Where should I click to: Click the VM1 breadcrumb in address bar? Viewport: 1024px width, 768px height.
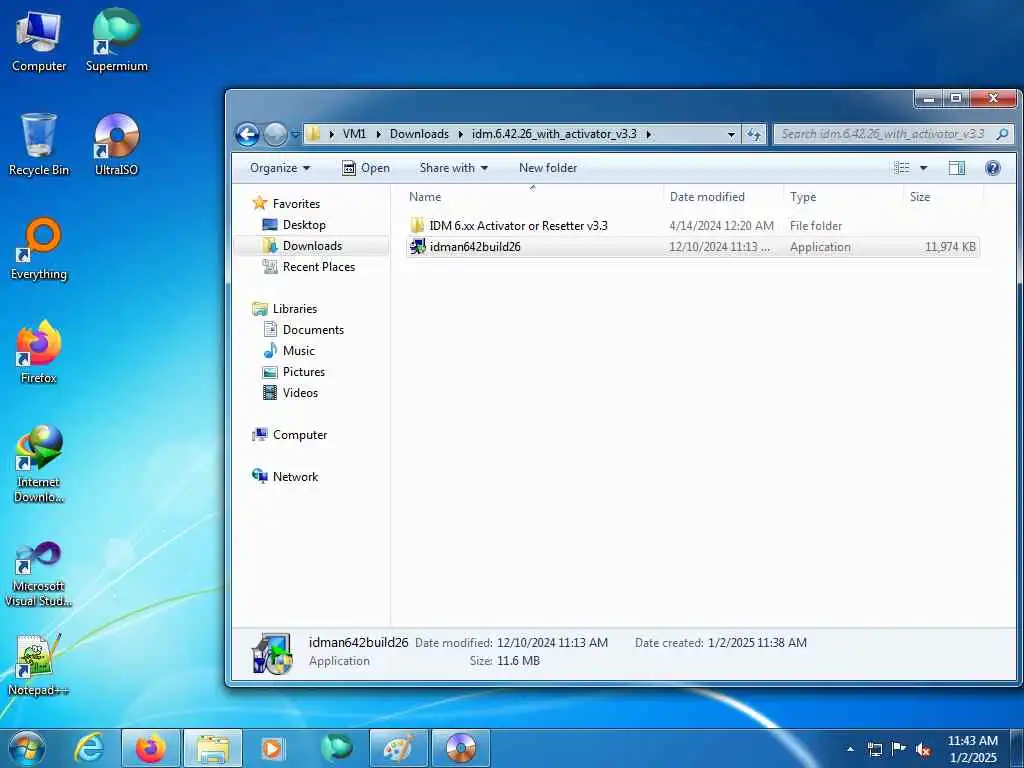click(x=354, y=134)
